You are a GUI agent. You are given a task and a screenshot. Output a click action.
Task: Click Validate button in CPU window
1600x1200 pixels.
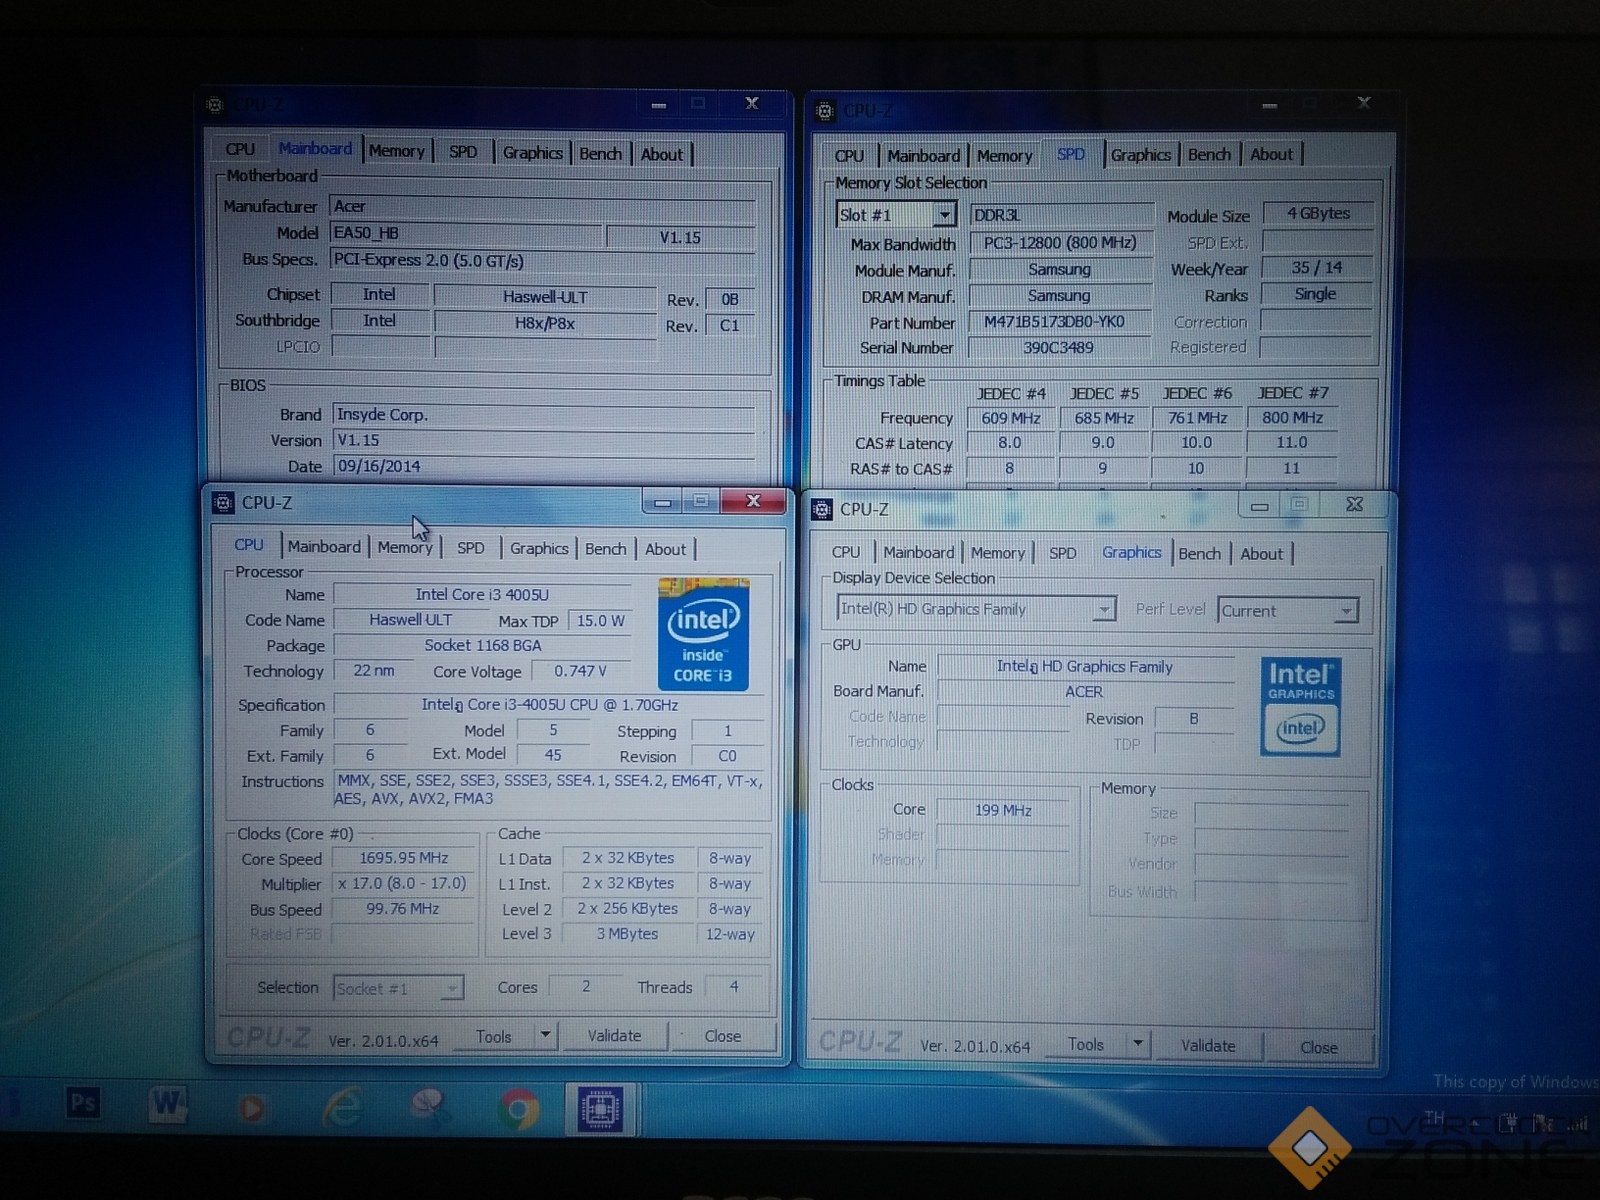(x=614, y=1036)
